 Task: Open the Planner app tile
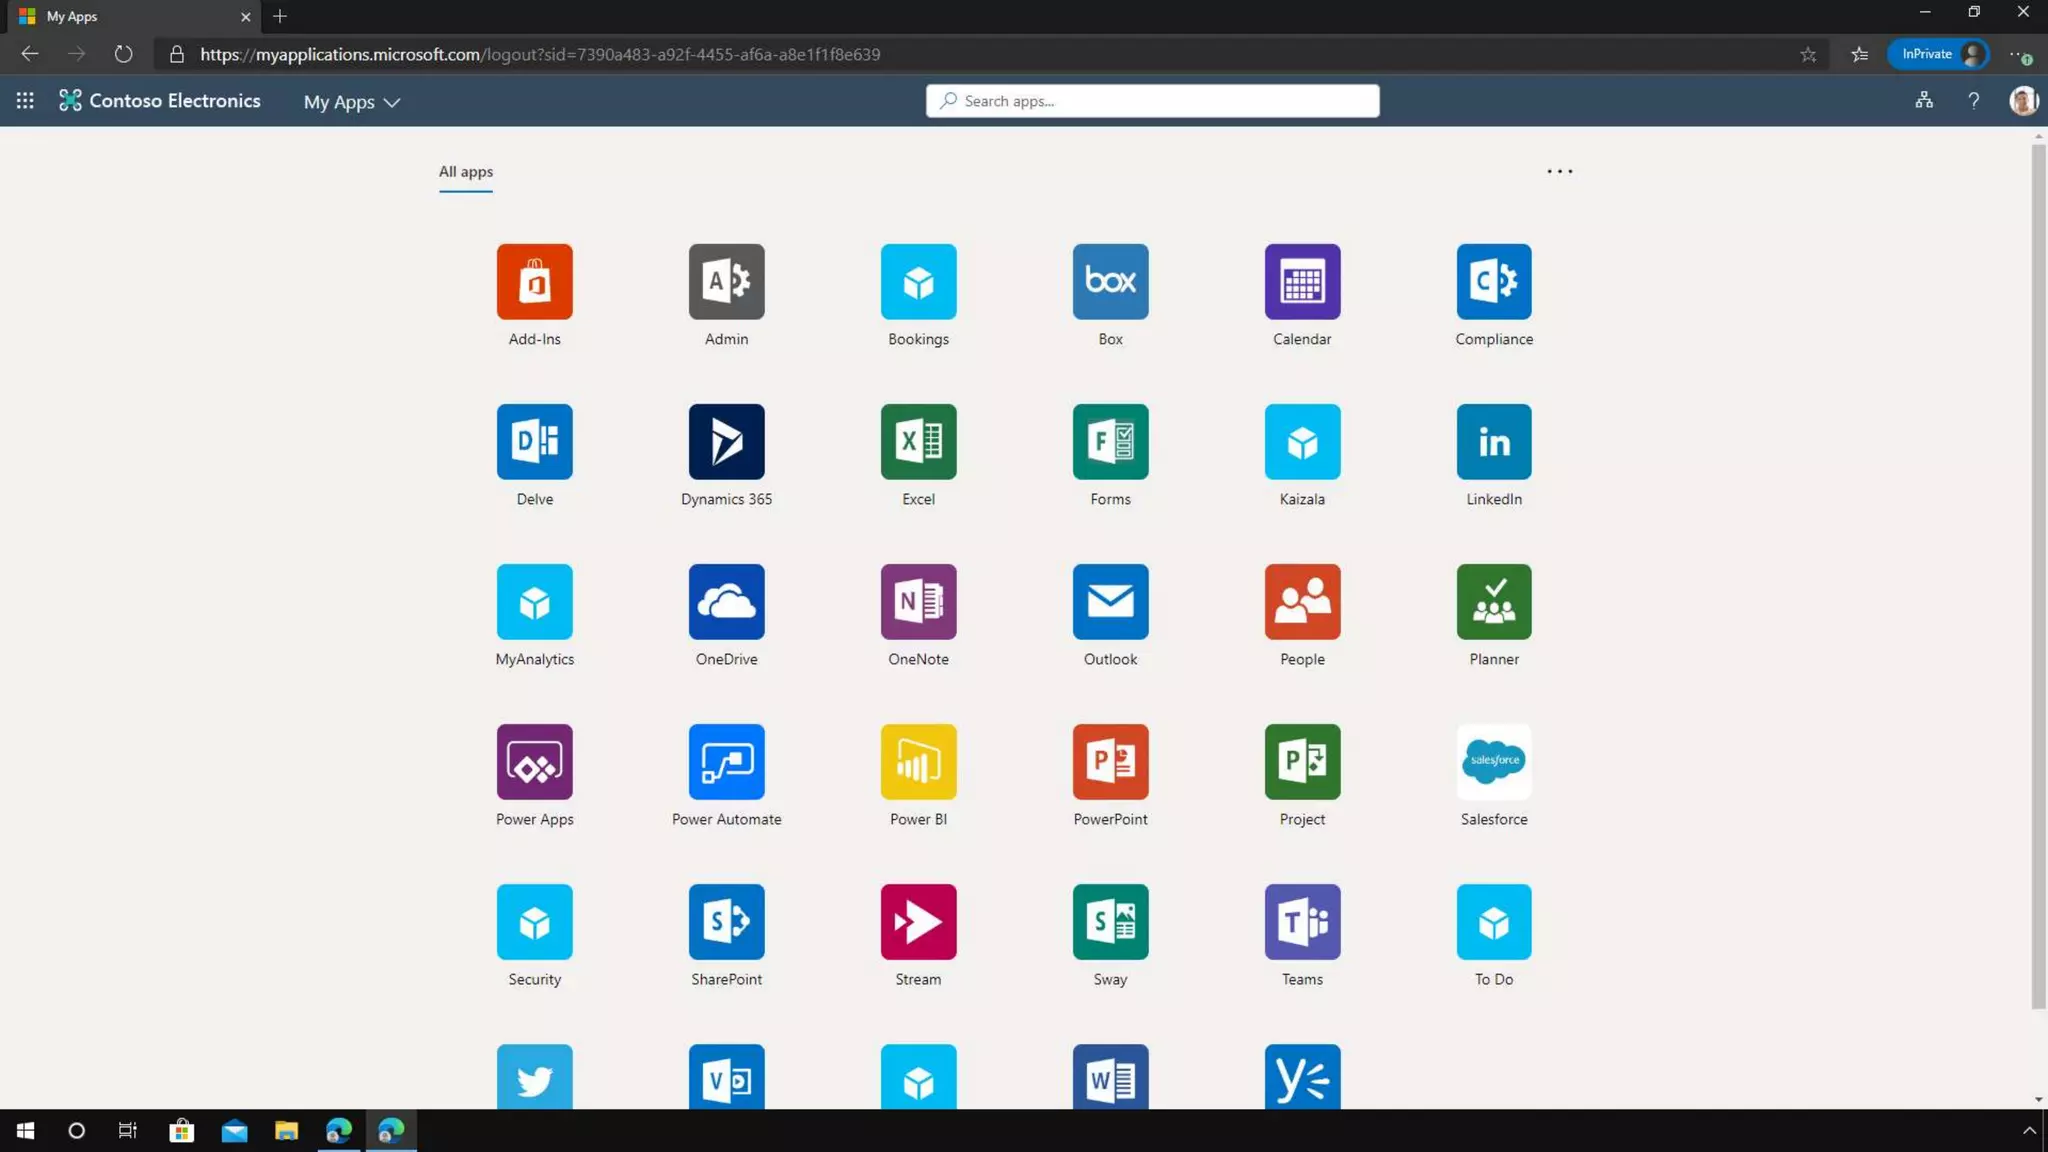tap(1493, 602)
